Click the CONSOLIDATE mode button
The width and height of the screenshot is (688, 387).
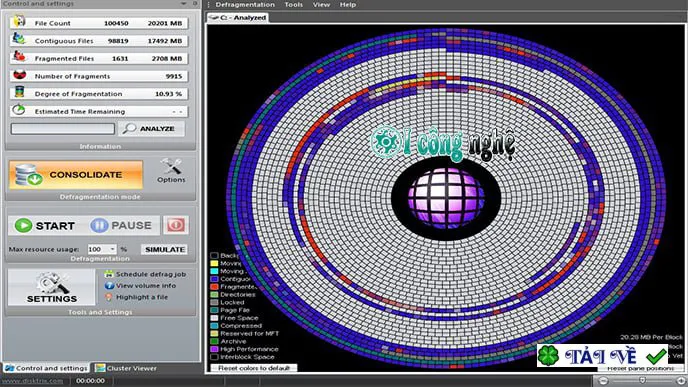pyautogui.click(x=75, y=175)
